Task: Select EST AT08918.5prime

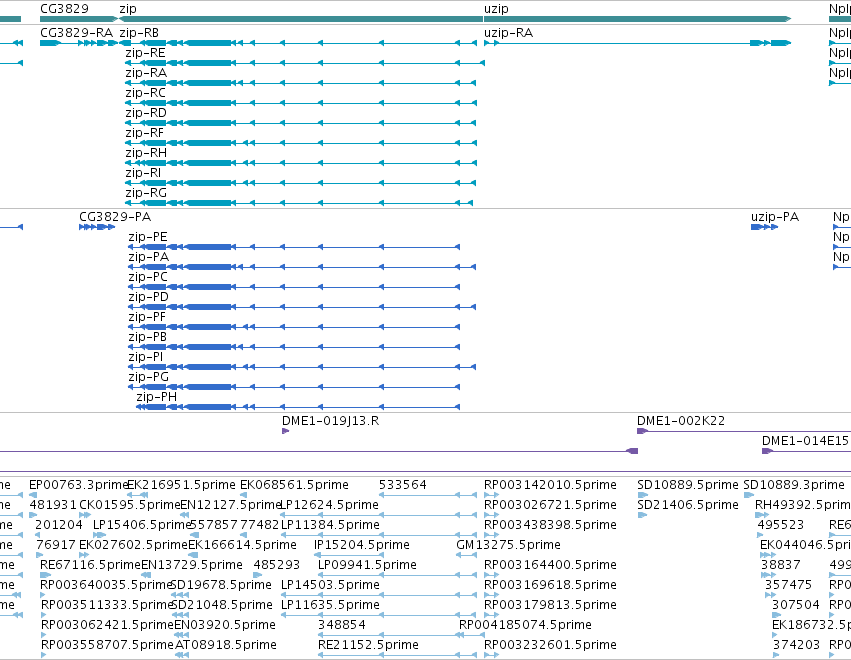Action: coord(226,645)
